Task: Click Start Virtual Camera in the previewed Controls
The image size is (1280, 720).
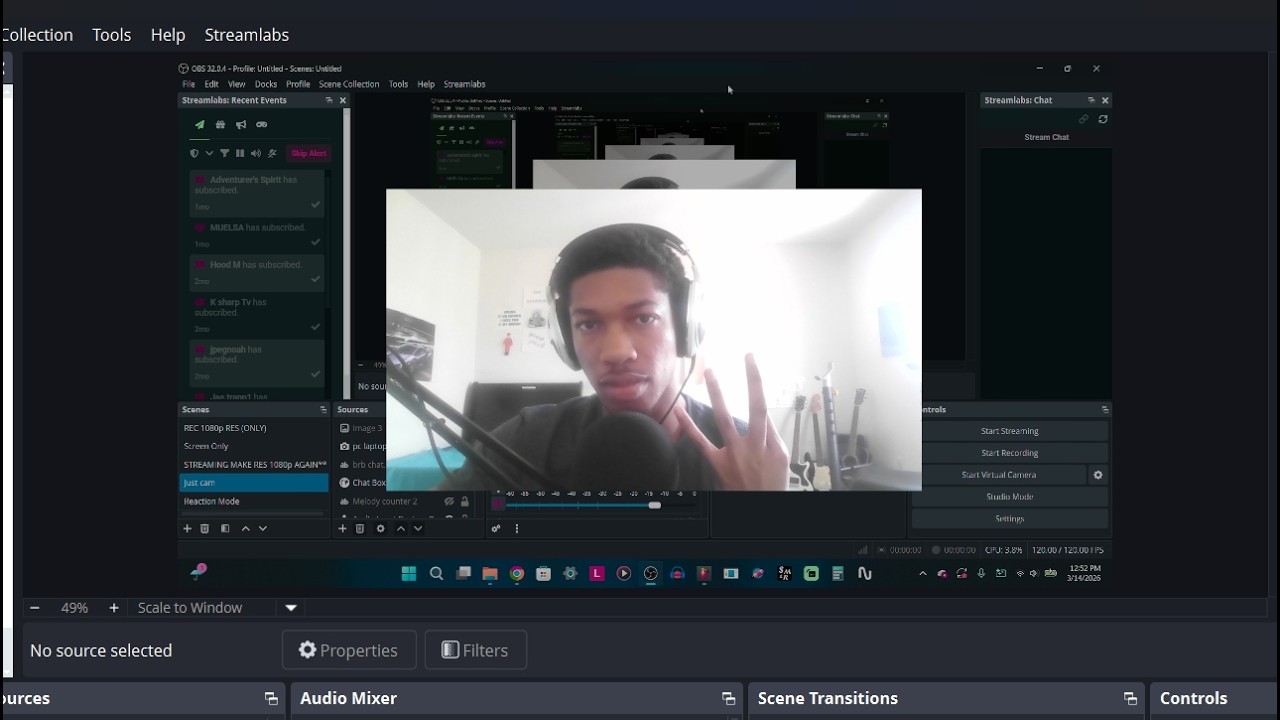Action: pos(999,475)
